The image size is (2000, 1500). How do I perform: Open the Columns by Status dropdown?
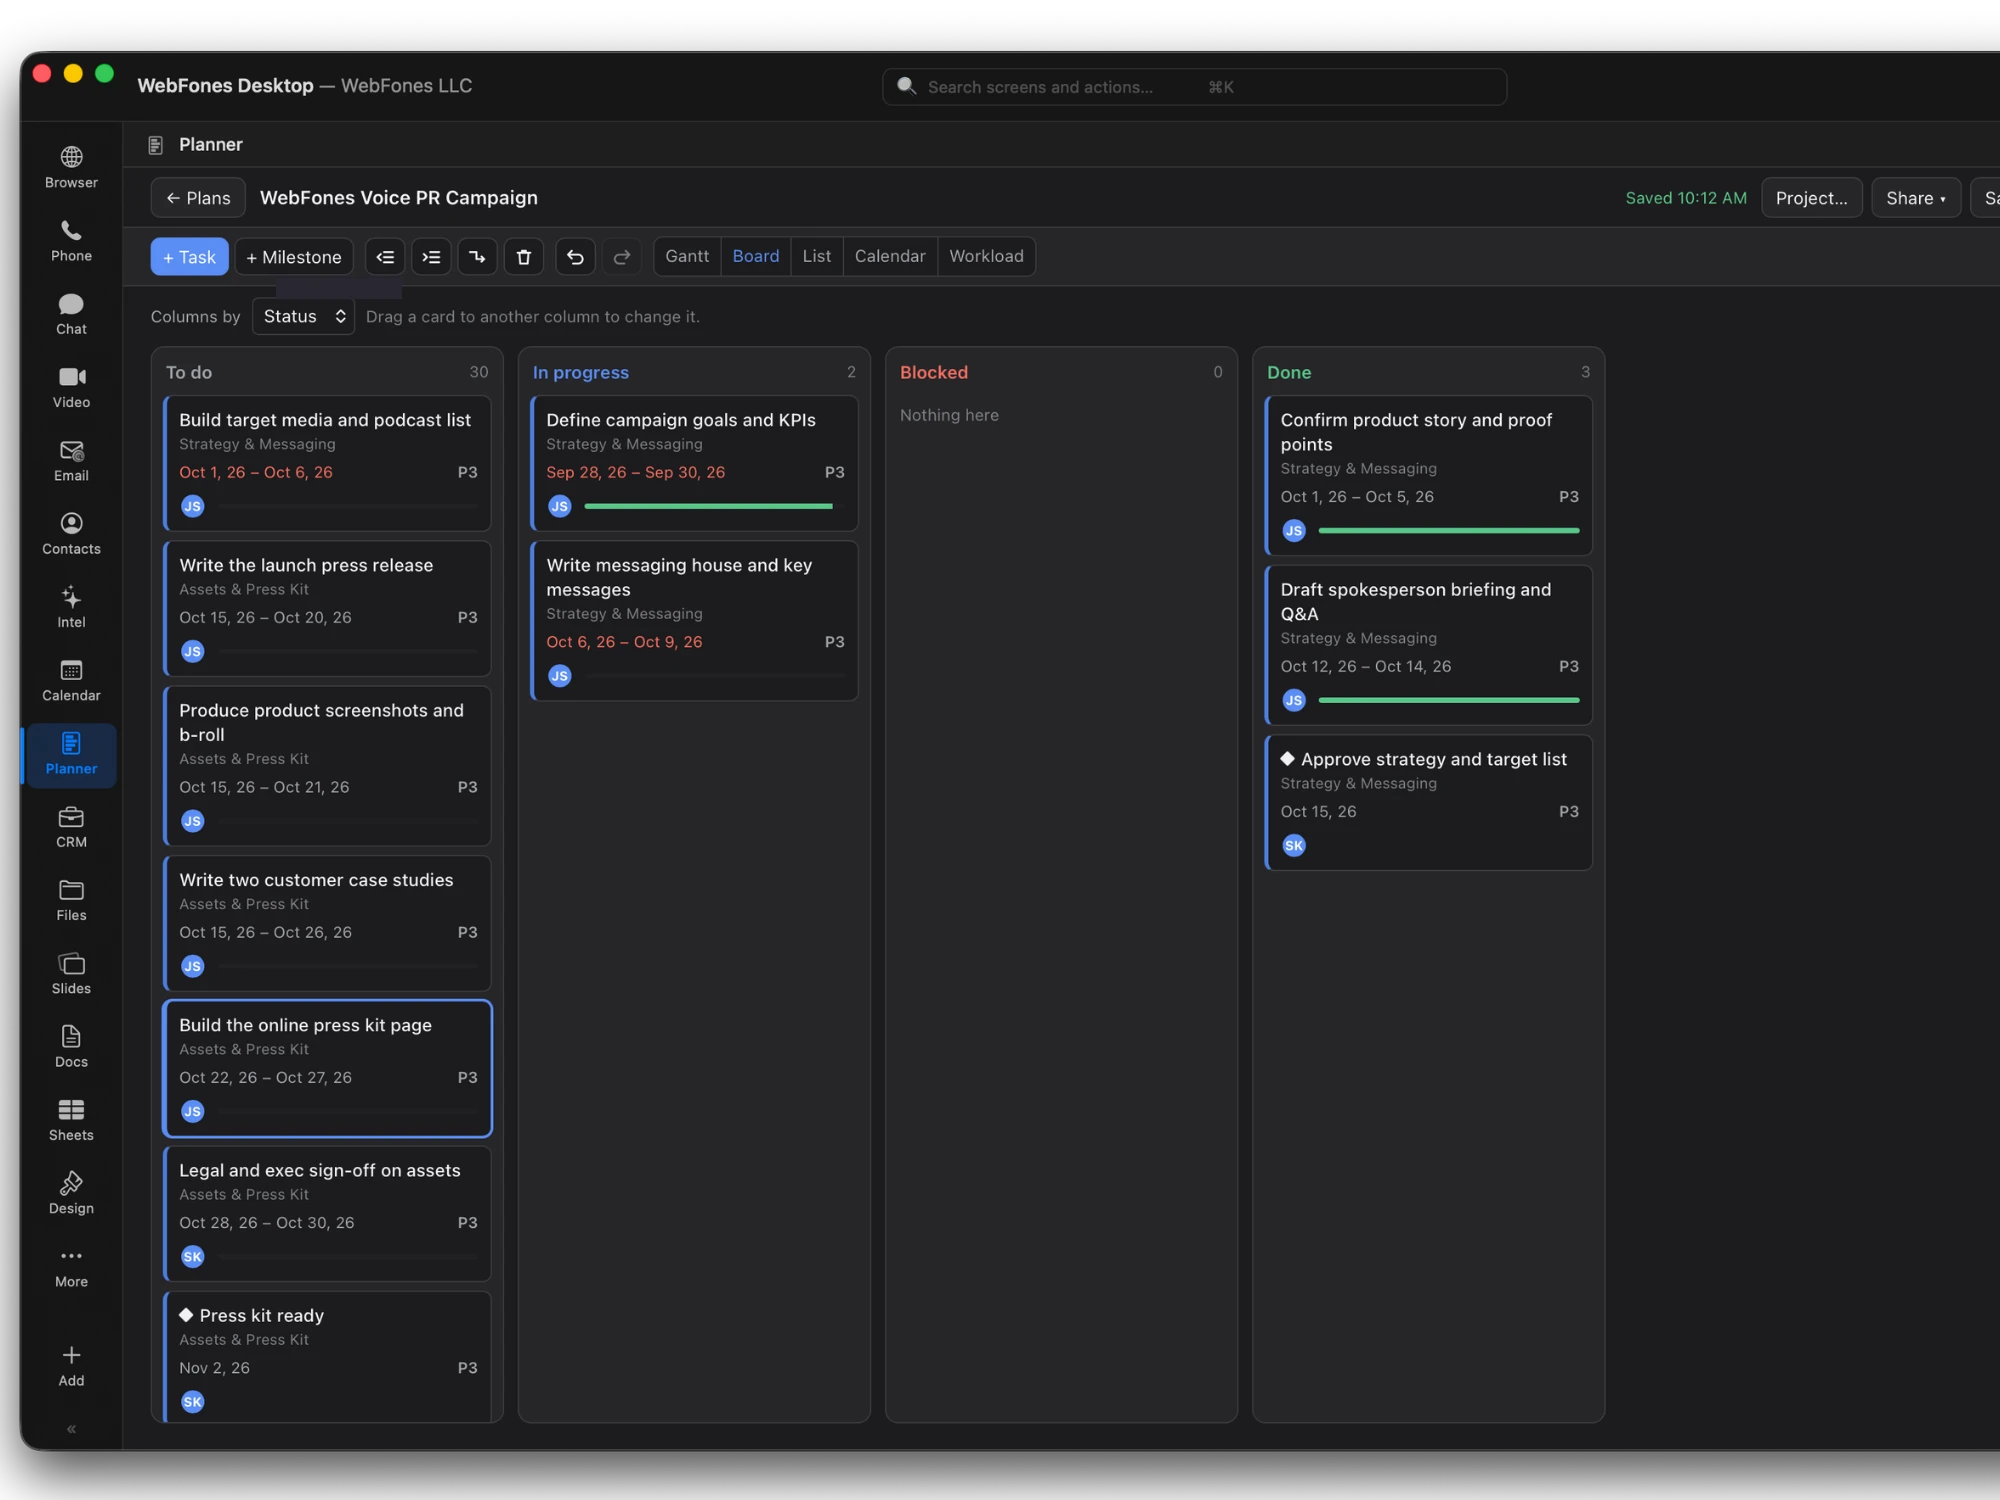click(x=303, y=316)
